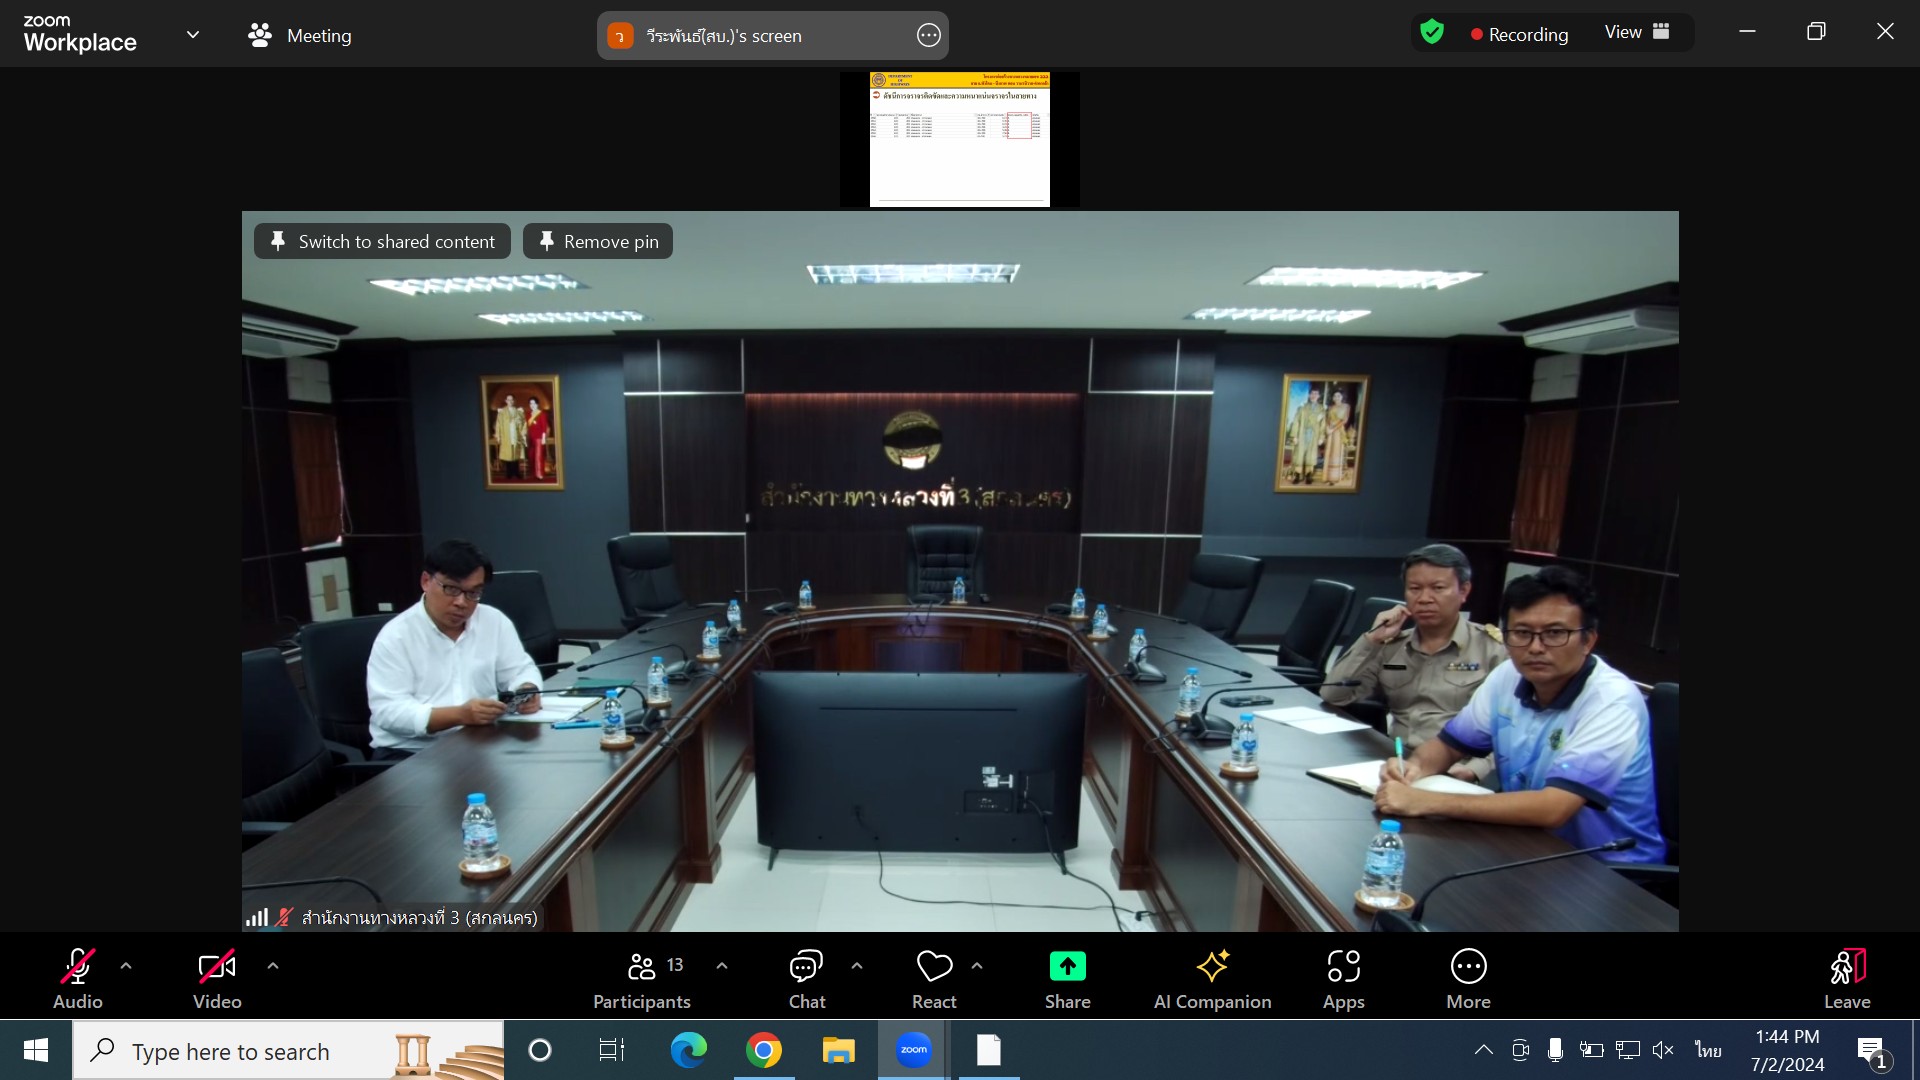1920x1080 pixels.
Task: Expand video options arrow next to Video
Action: point(273,966)
